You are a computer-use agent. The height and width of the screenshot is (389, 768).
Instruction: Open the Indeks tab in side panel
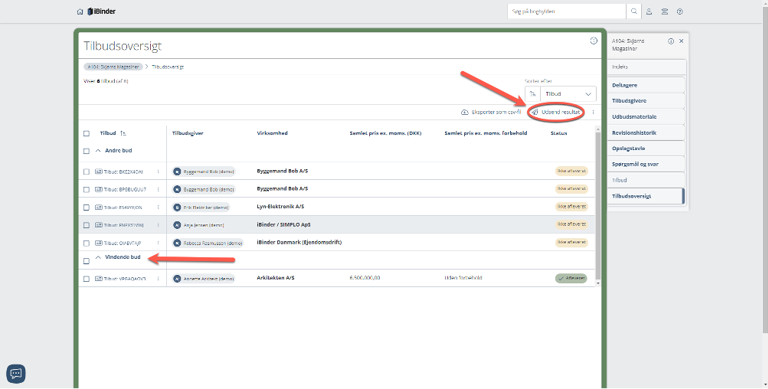pos(646,67)
